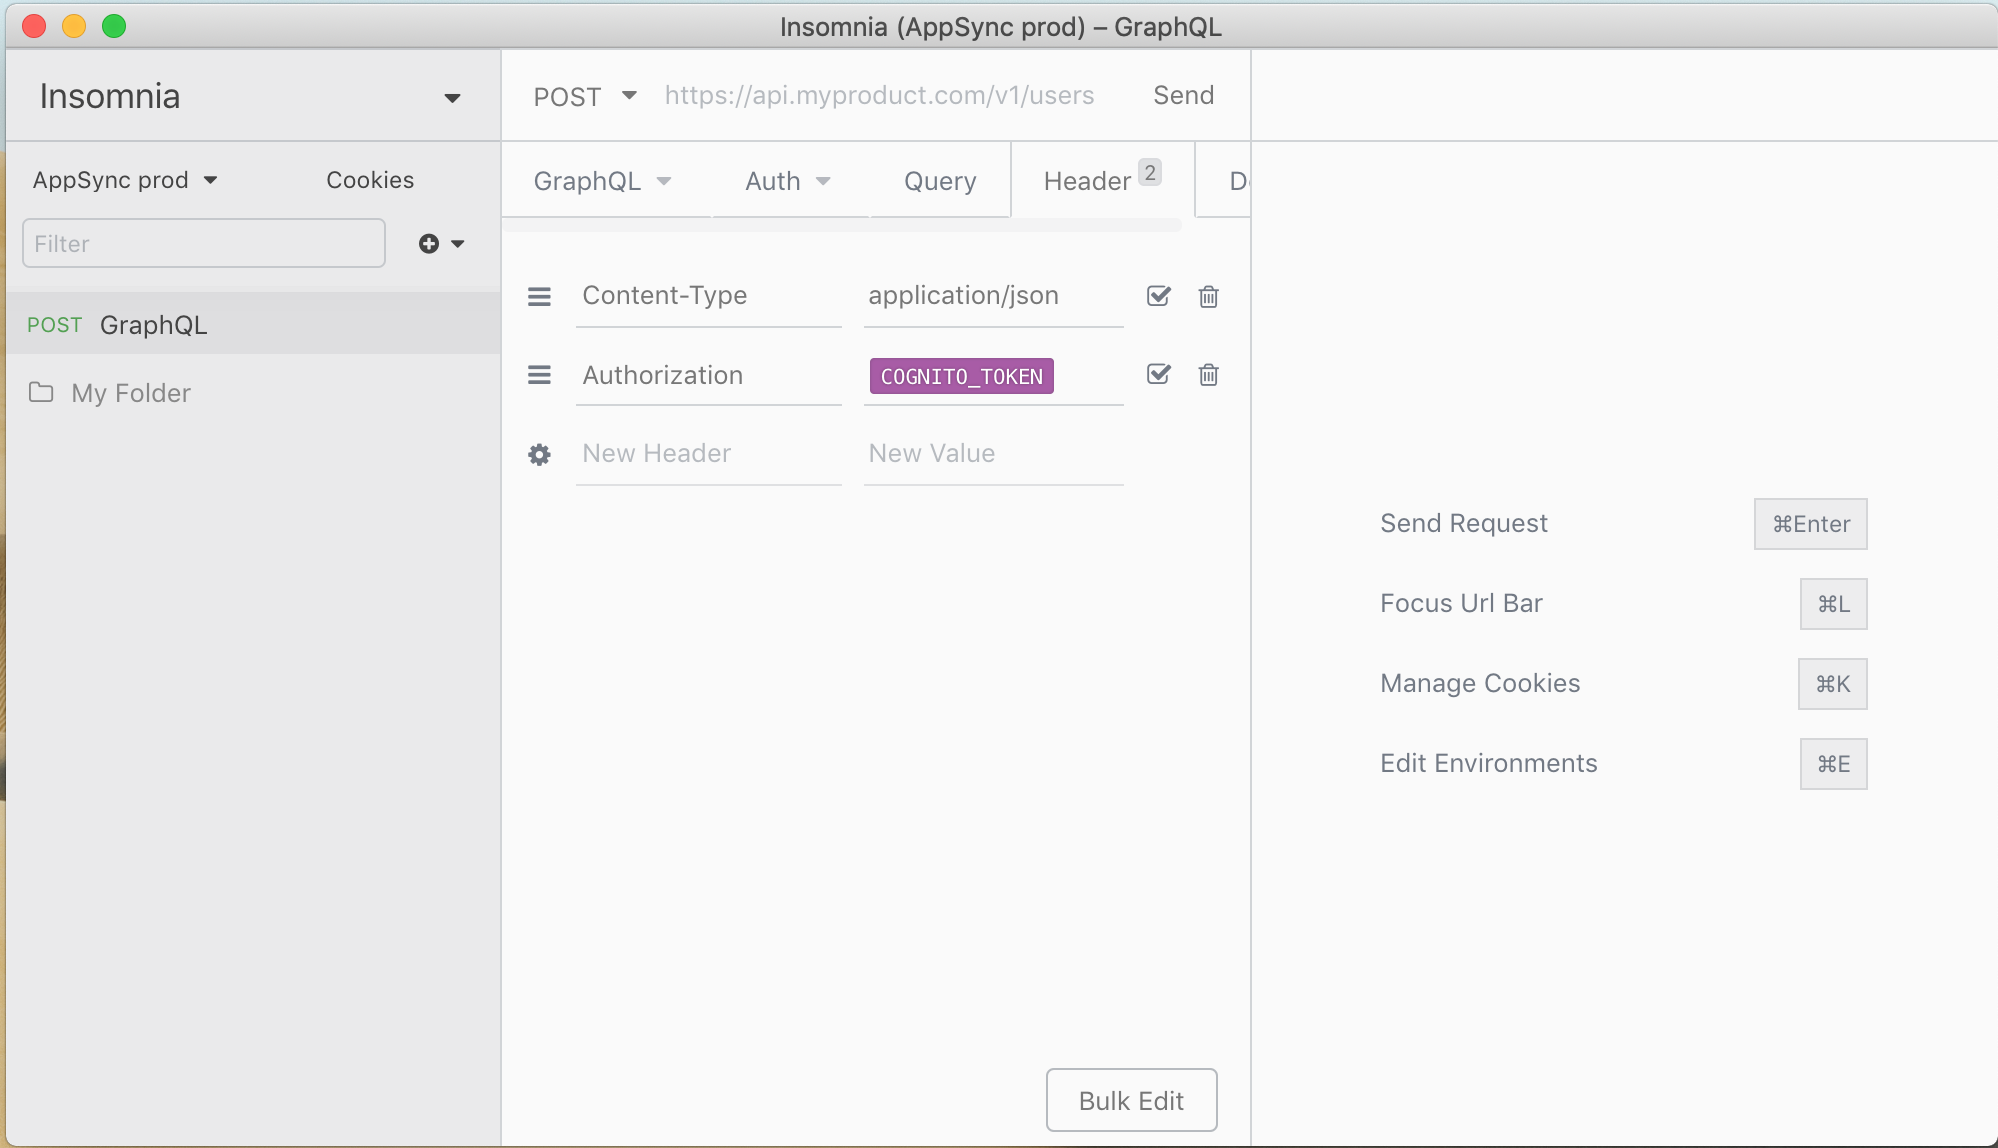Select the My Folder folder icon

(x=41, y=392)
